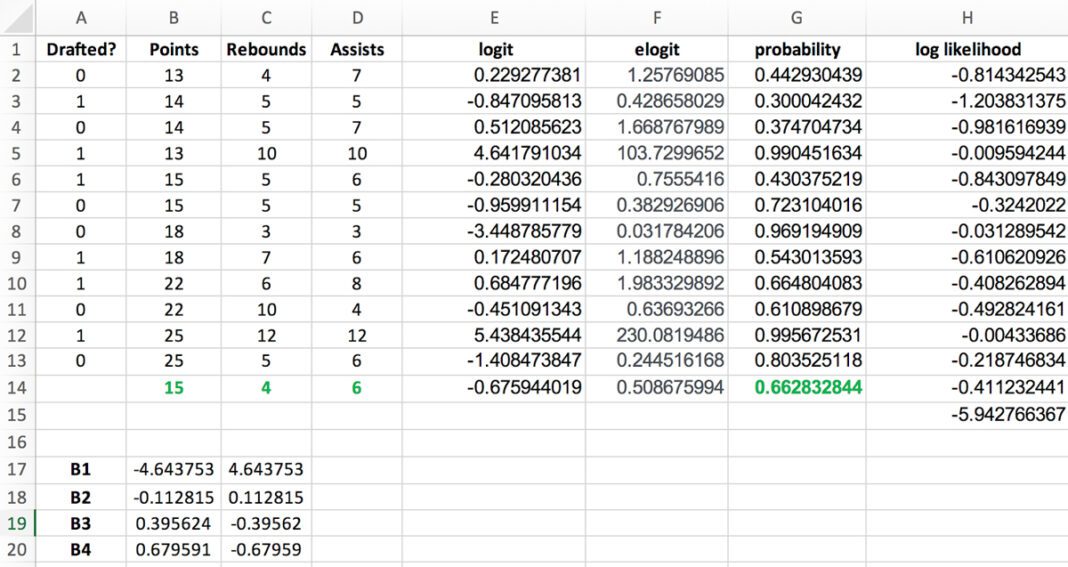This screenshot has width=1068, height=567.
Task: Select row 14 header
Action: [x=17, y=388]
